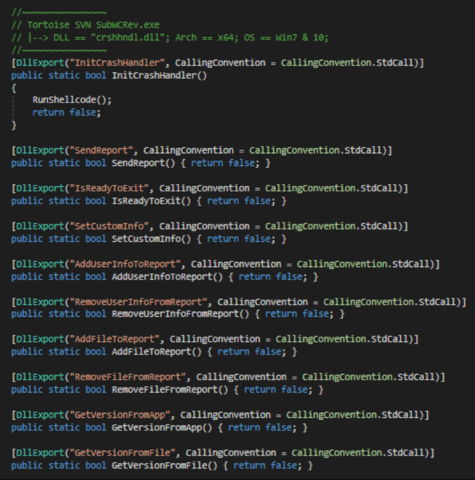Click the "public" keyword before InitCrashHandler()
The image size is (475, 480).
pos(27,75)
